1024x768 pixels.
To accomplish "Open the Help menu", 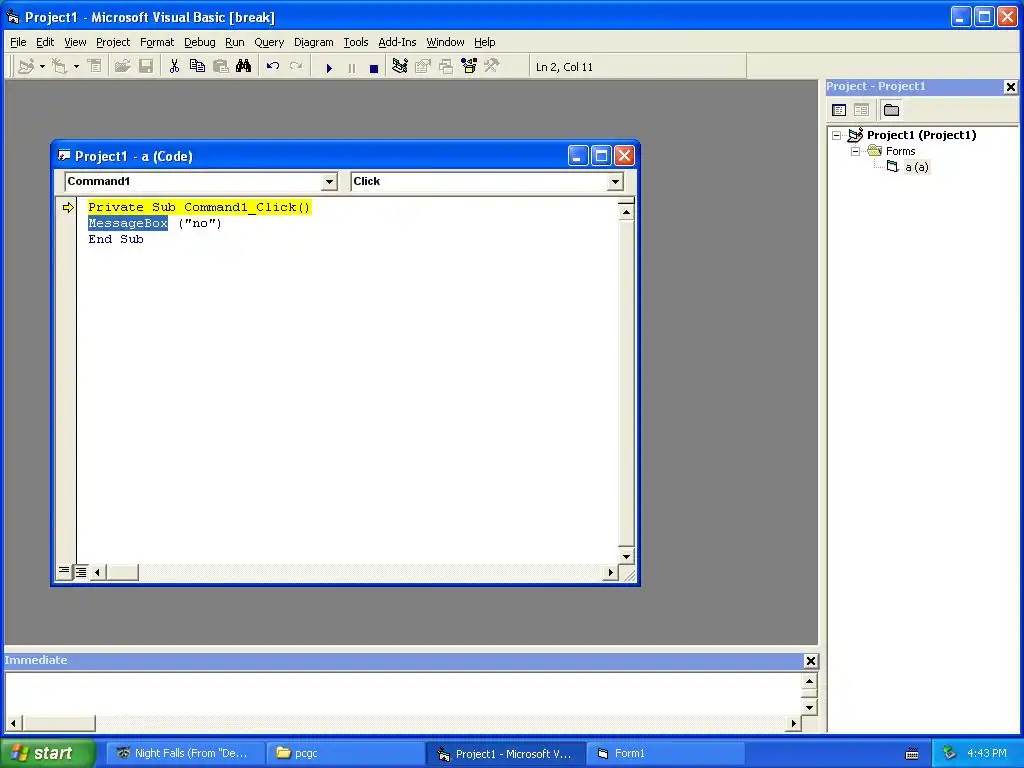I will 485,42.
